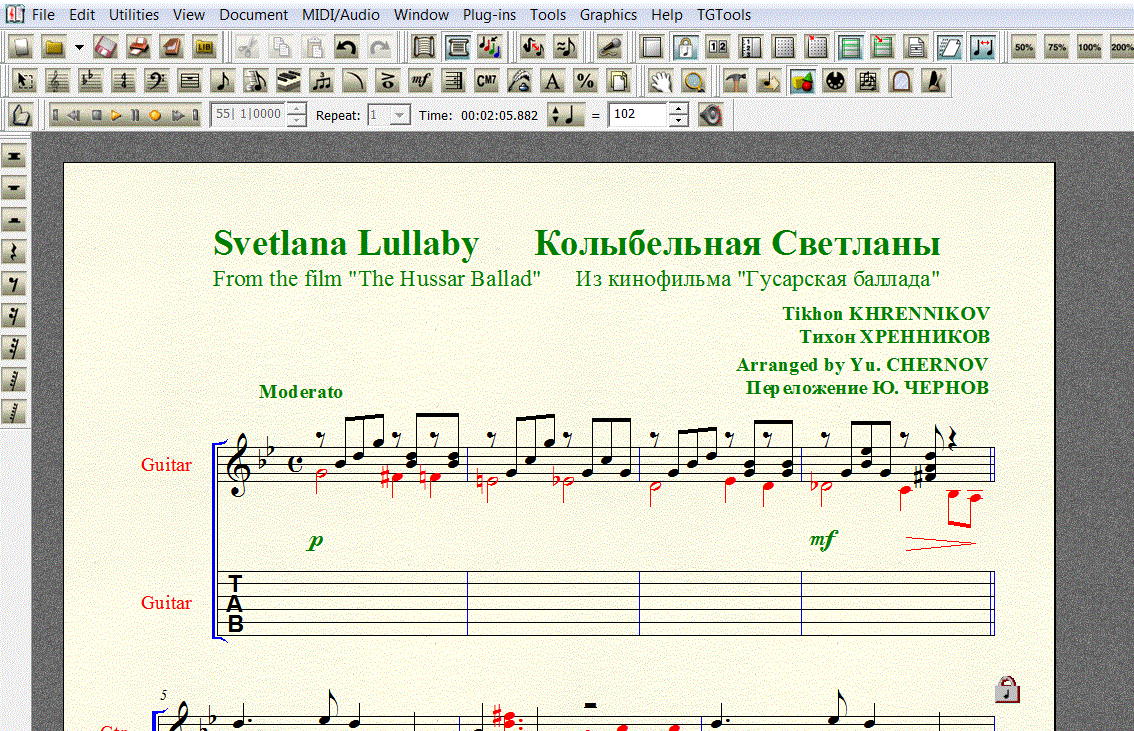
Task: Select the Key Signature tool
Action: [90, 82]
